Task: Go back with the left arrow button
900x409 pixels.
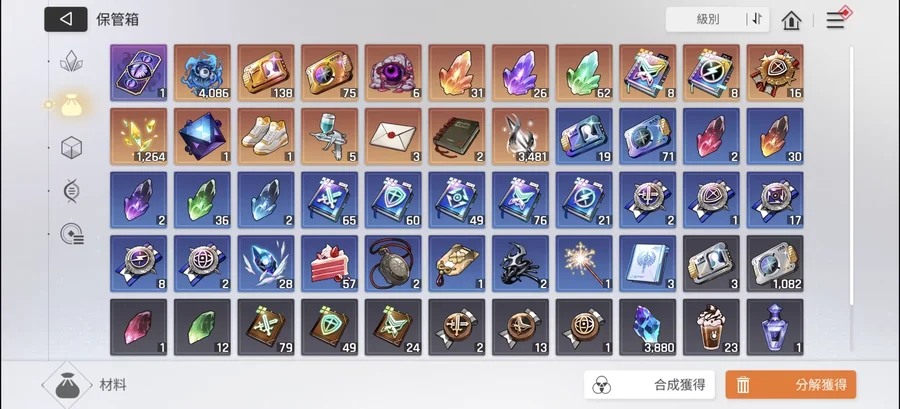Action: coord(65,20)
